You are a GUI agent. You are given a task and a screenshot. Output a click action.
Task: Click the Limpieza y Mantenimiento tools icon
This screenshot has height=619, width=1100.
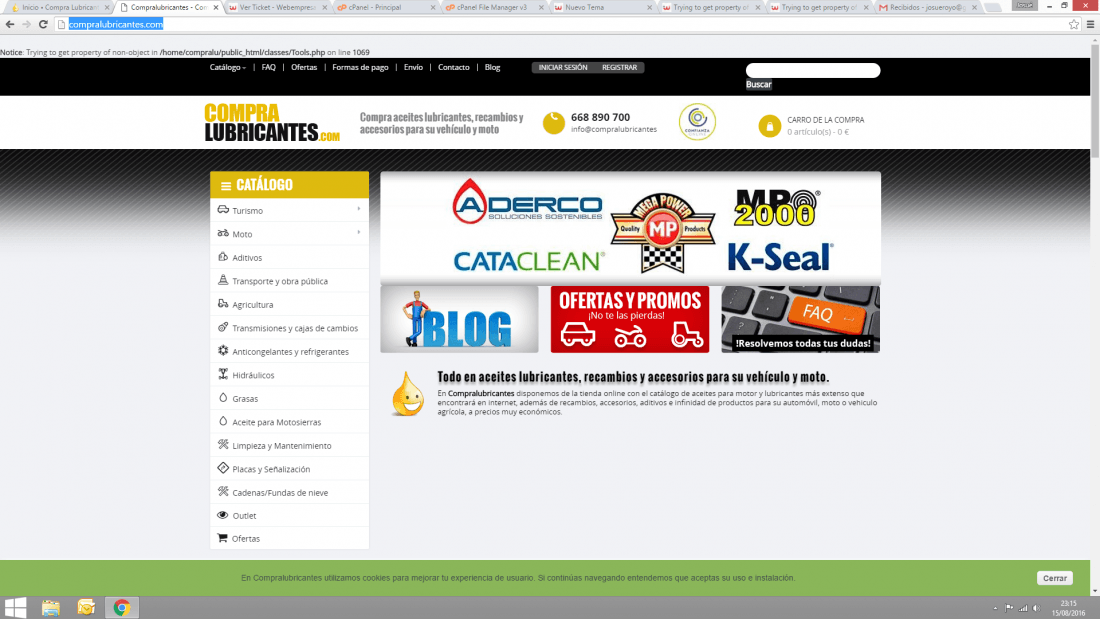coord(223,444)
